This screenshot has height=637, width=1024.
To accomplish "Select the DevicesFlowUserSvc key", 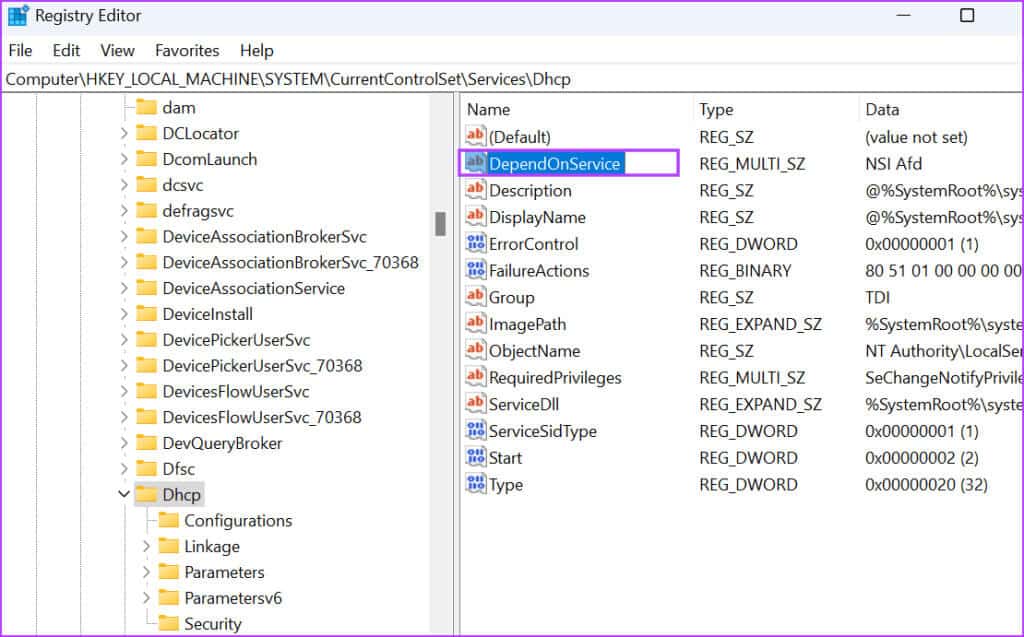I will point(236,391).
